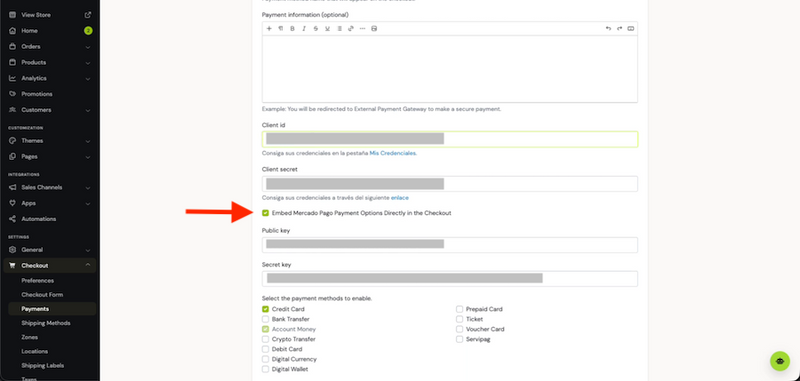Viewport: 800px width, 381px height.
Task: Open the green chat bot widget
Action: pyautogui.click(x=780, y=361)
